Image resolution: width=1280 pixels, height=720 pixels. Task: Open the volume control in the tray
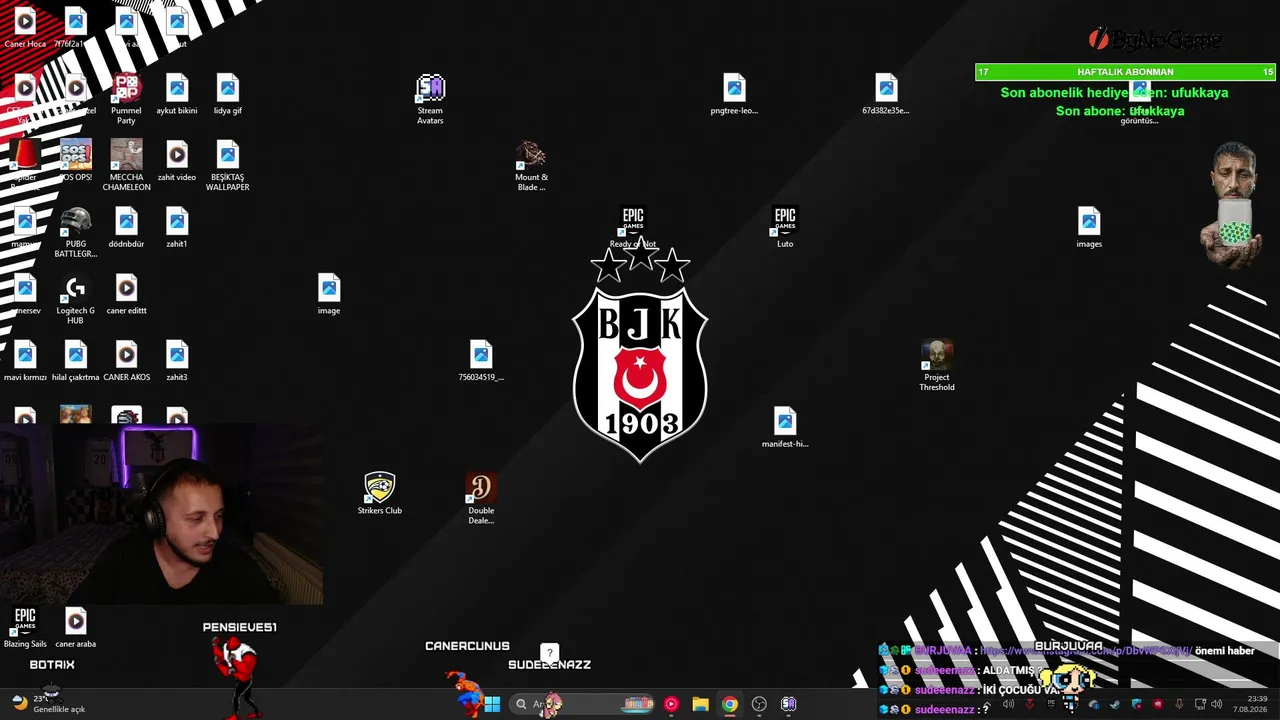(1217, 704)
